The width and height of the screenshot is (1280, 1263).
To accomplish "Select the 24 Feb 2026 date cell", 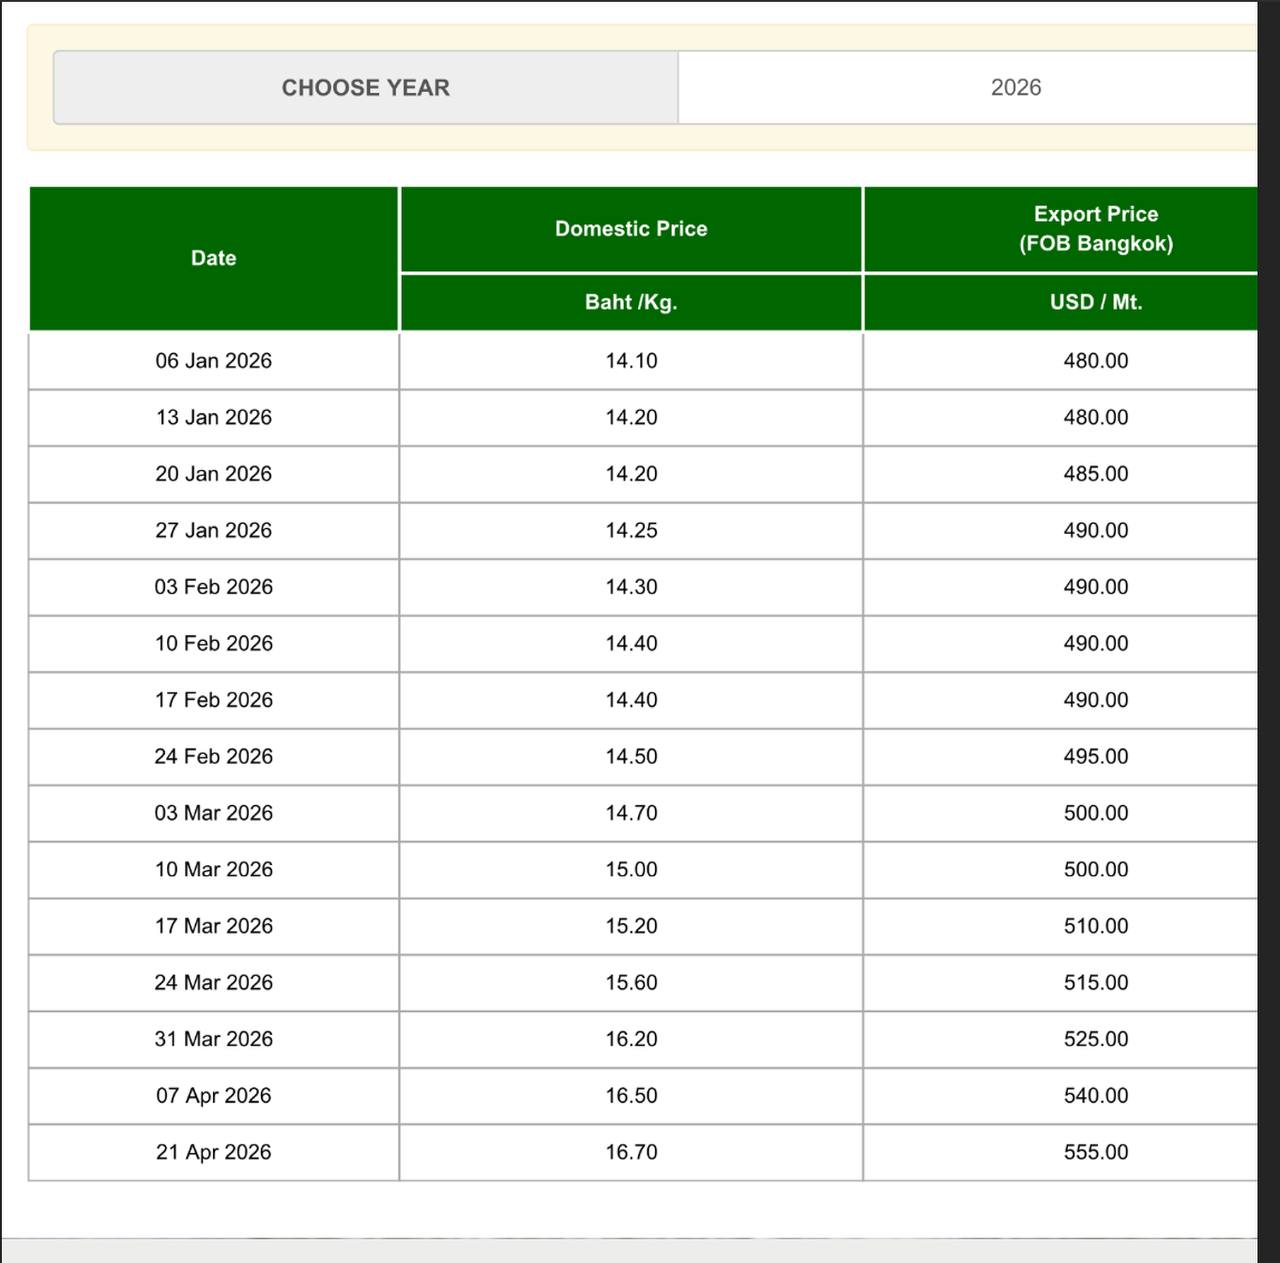I will pyautogui.click(x=213, y=757).
